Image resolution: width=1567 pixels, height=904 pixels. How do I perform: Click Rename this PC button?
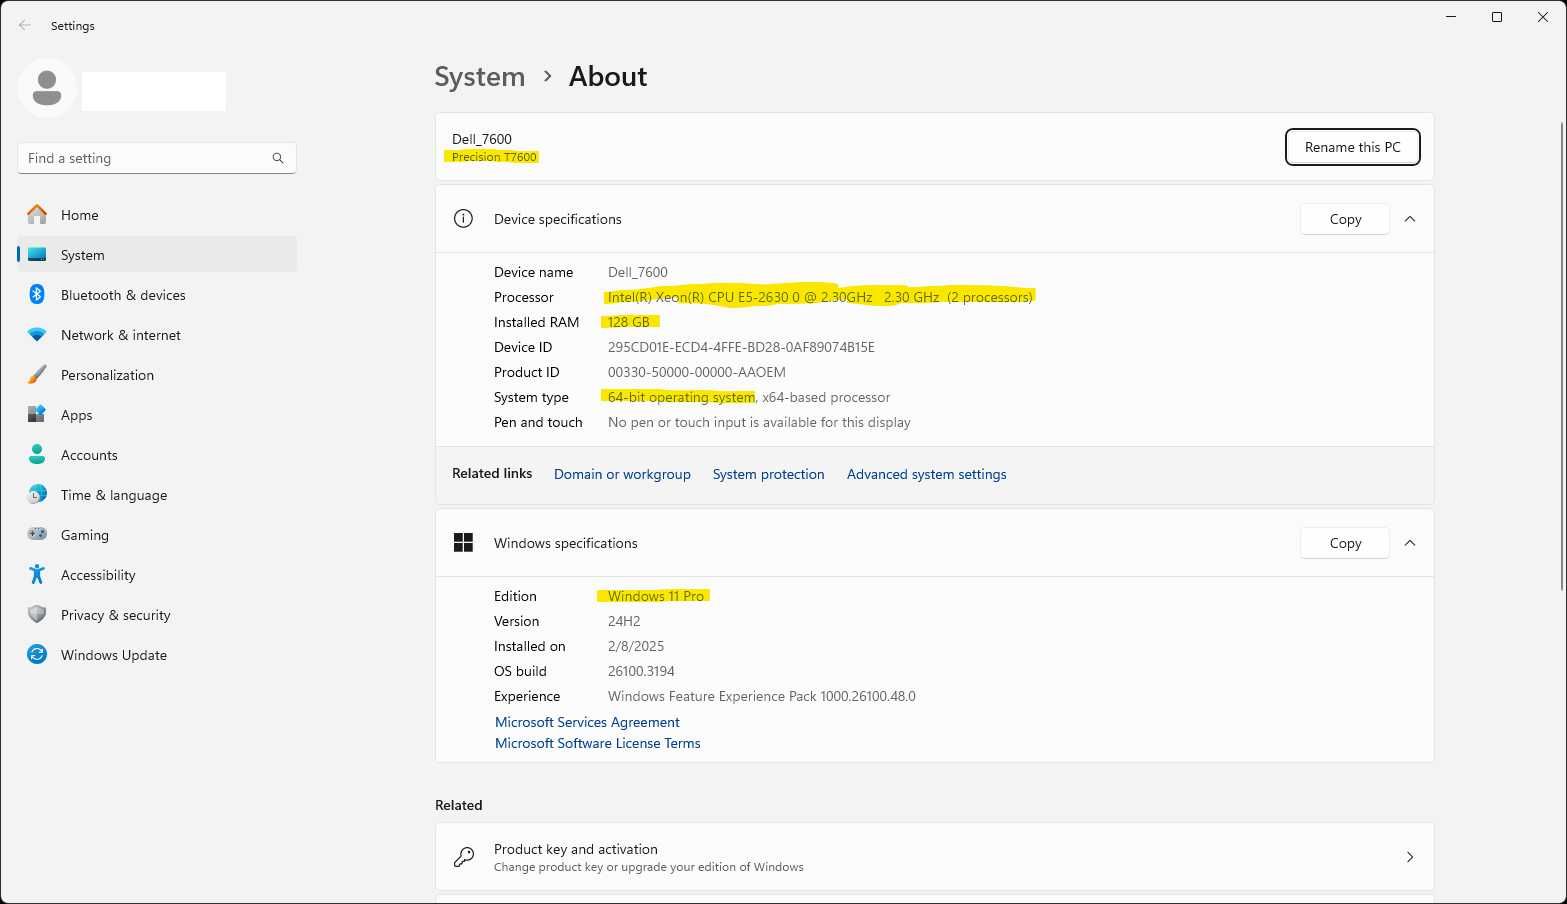pos(1352,147)
